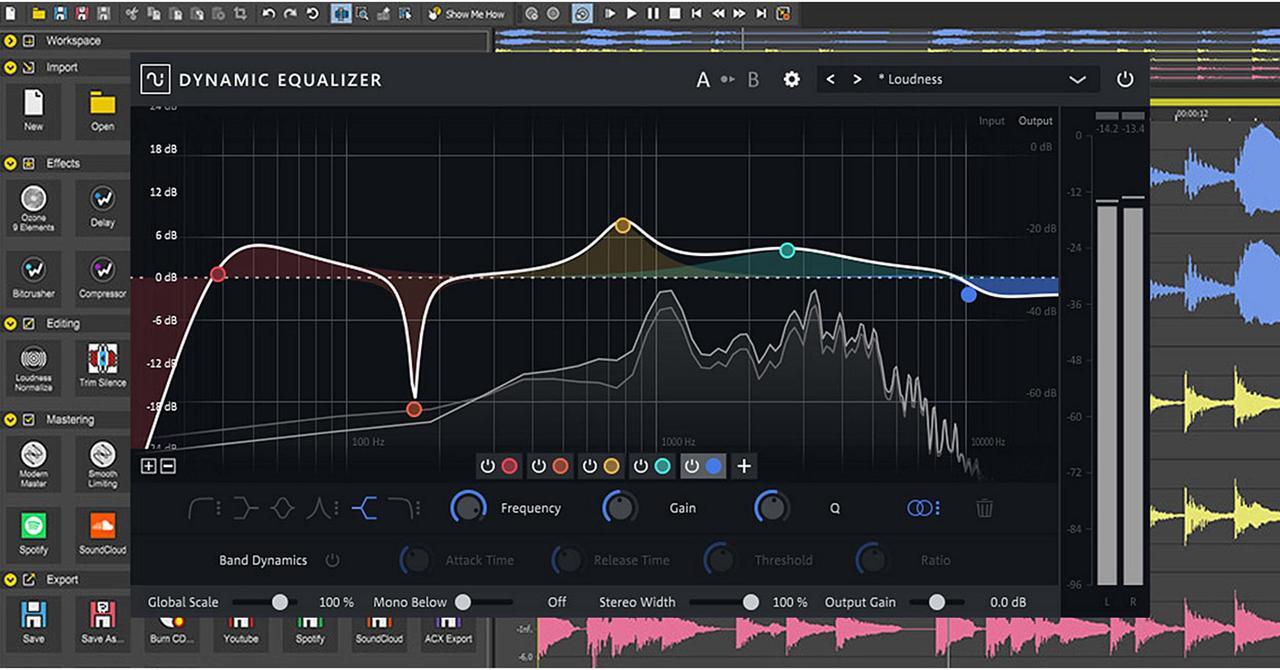Viewport: 1280px width, 670px height.
Task: Select the bell filter shape
Action: [281, 509]
